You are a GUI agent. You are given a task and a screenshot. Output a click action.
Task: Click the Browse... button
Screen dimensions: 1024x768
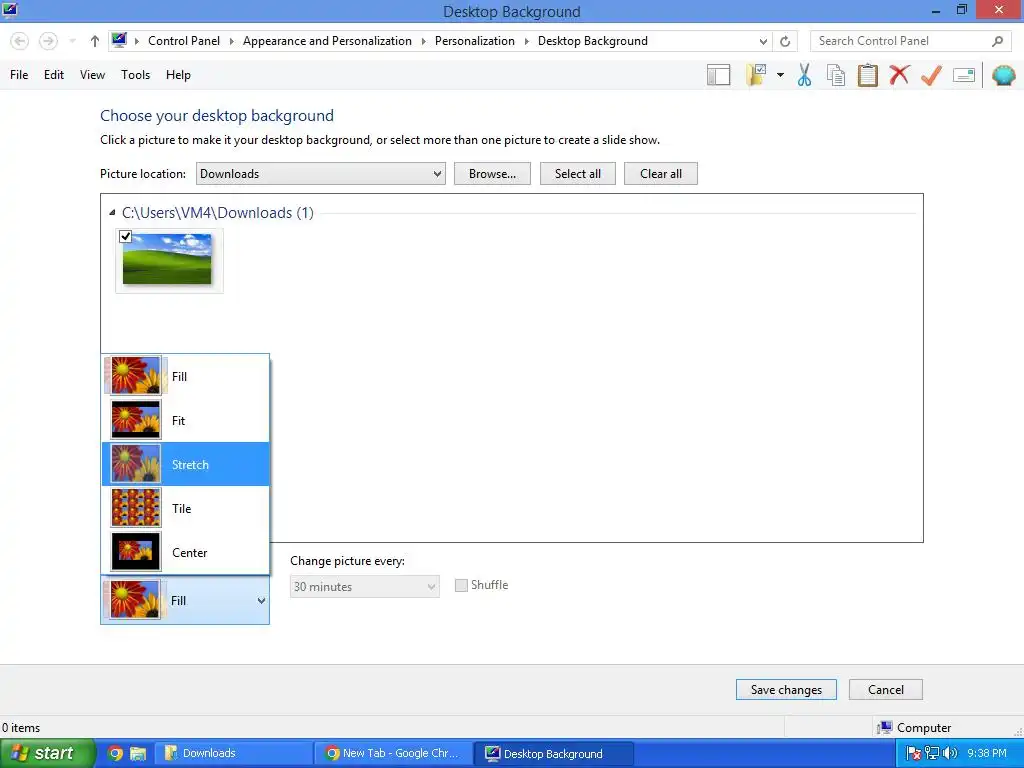click(x=492, y=174)
